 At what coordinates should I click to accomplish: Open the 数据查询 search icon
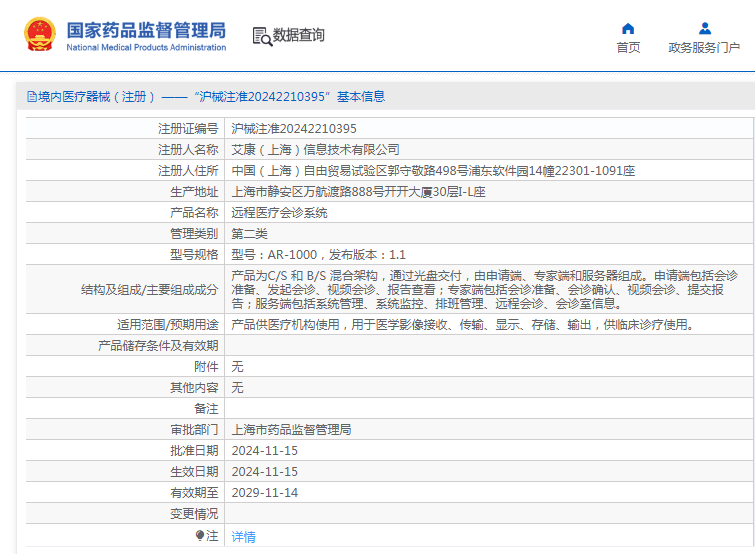tap(262, 36)
